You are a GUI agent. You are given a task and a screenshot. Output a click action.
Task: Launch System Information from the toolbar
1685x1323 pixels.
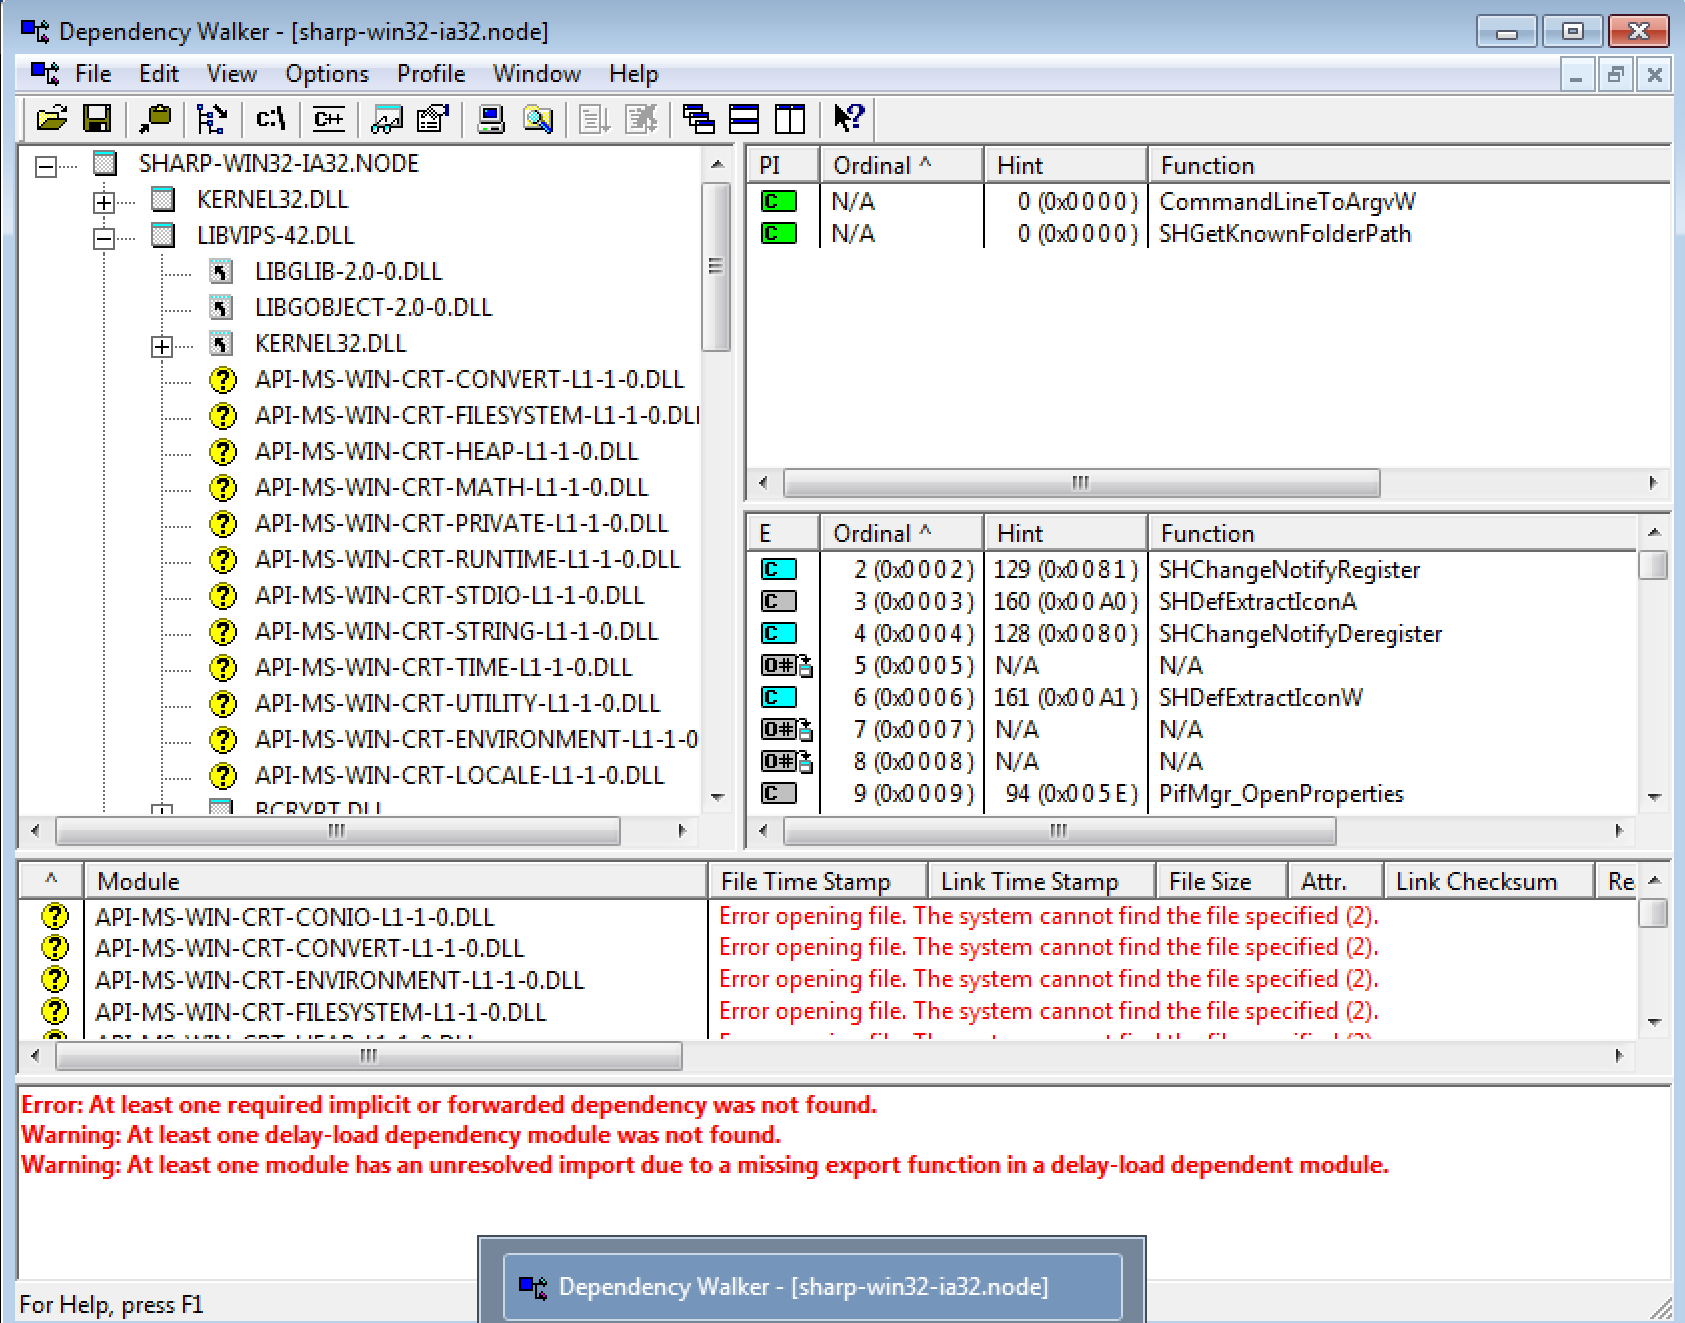[x=490, y=119]
